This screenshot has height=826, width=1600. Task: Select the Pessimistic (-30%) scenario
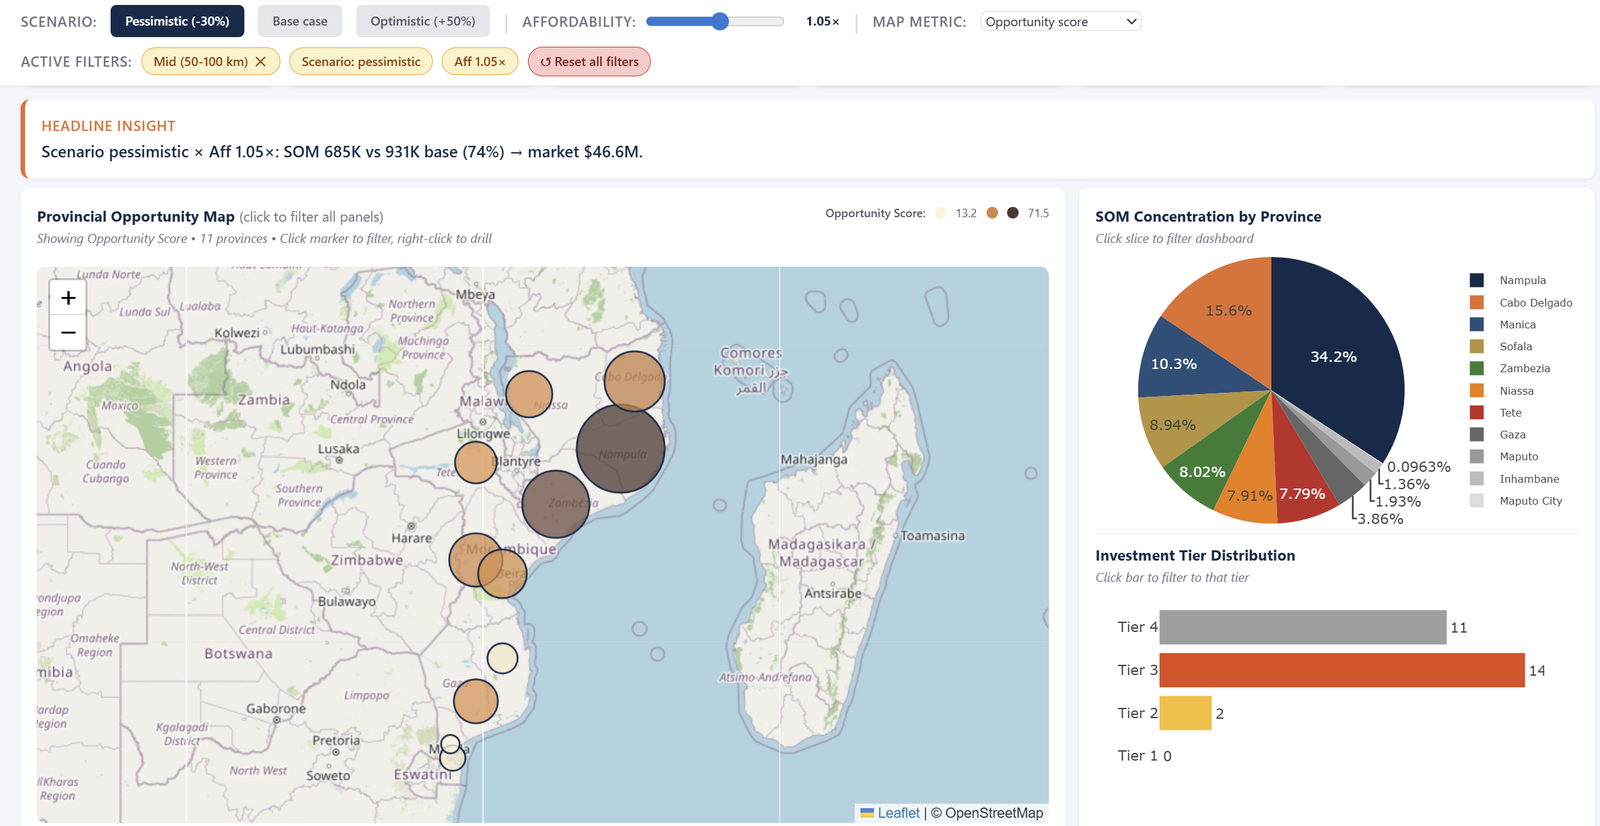[x=177, y=21]
